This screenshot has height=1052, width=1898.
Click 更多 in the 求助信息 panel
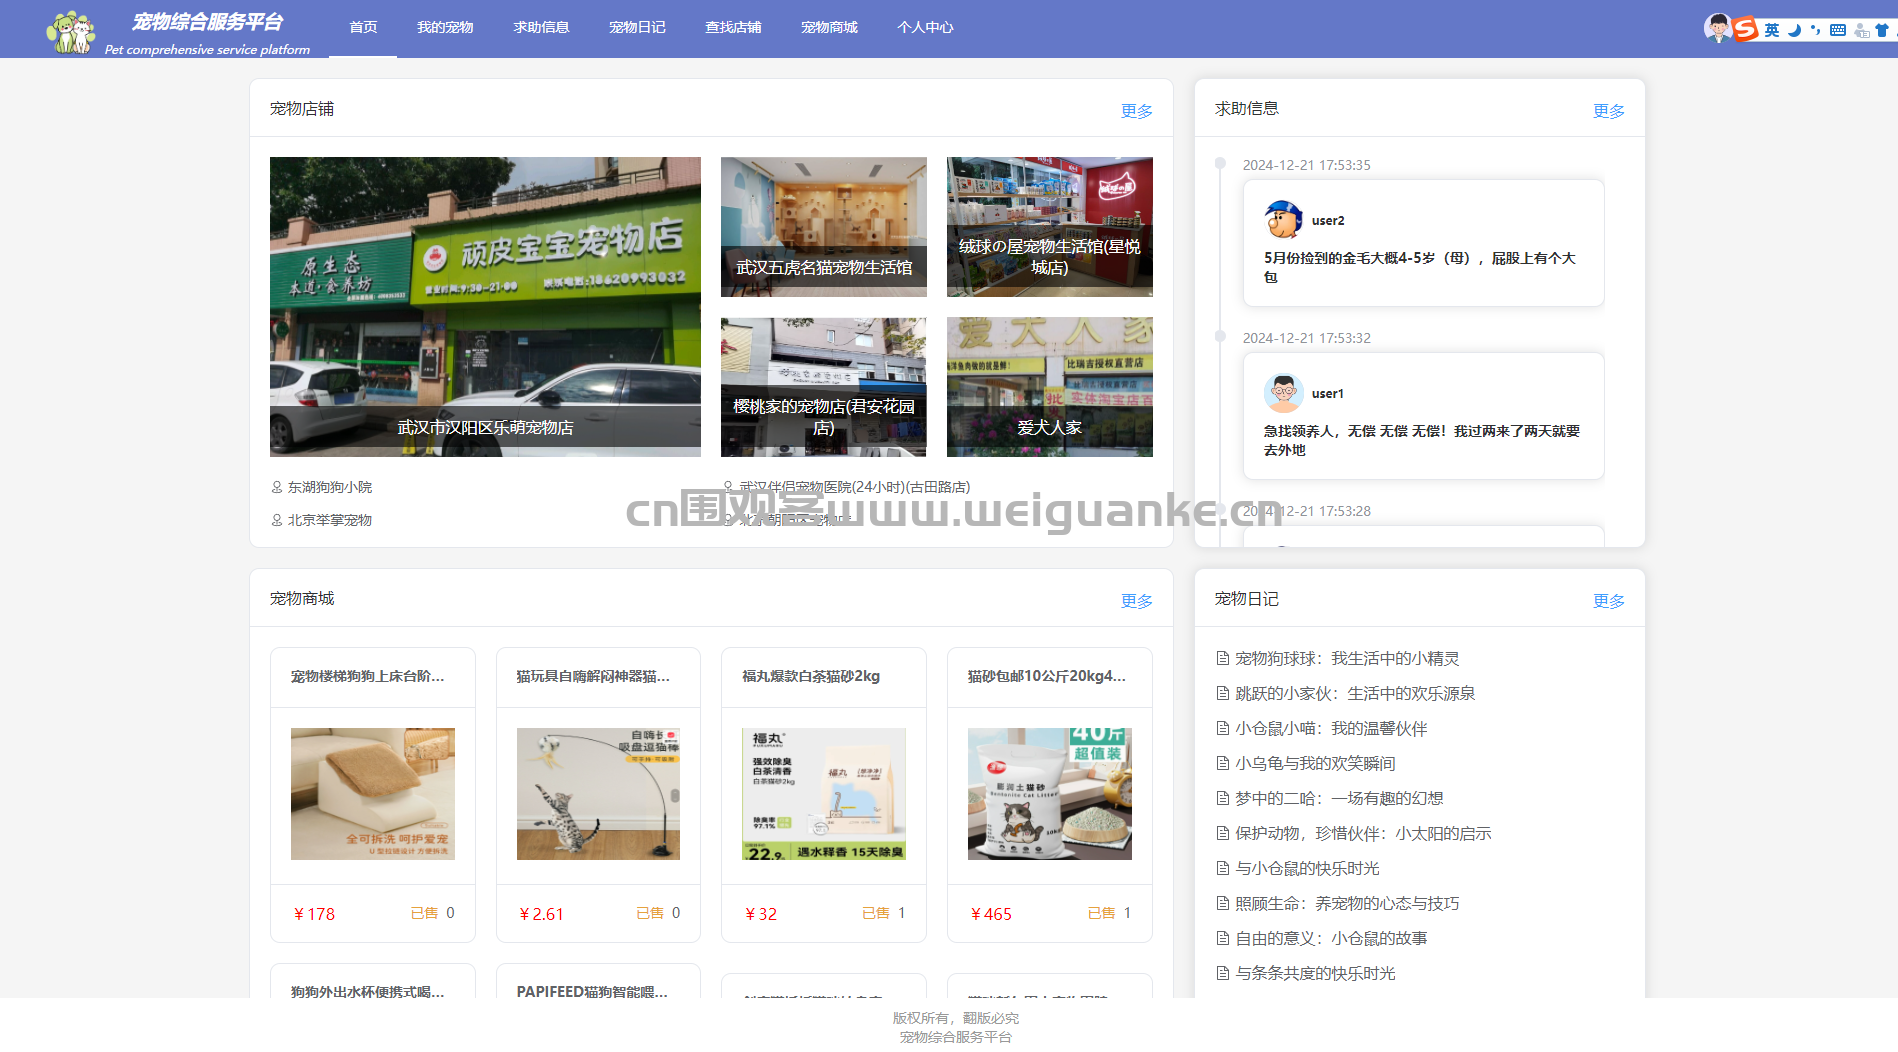[x=1609, y=111]
